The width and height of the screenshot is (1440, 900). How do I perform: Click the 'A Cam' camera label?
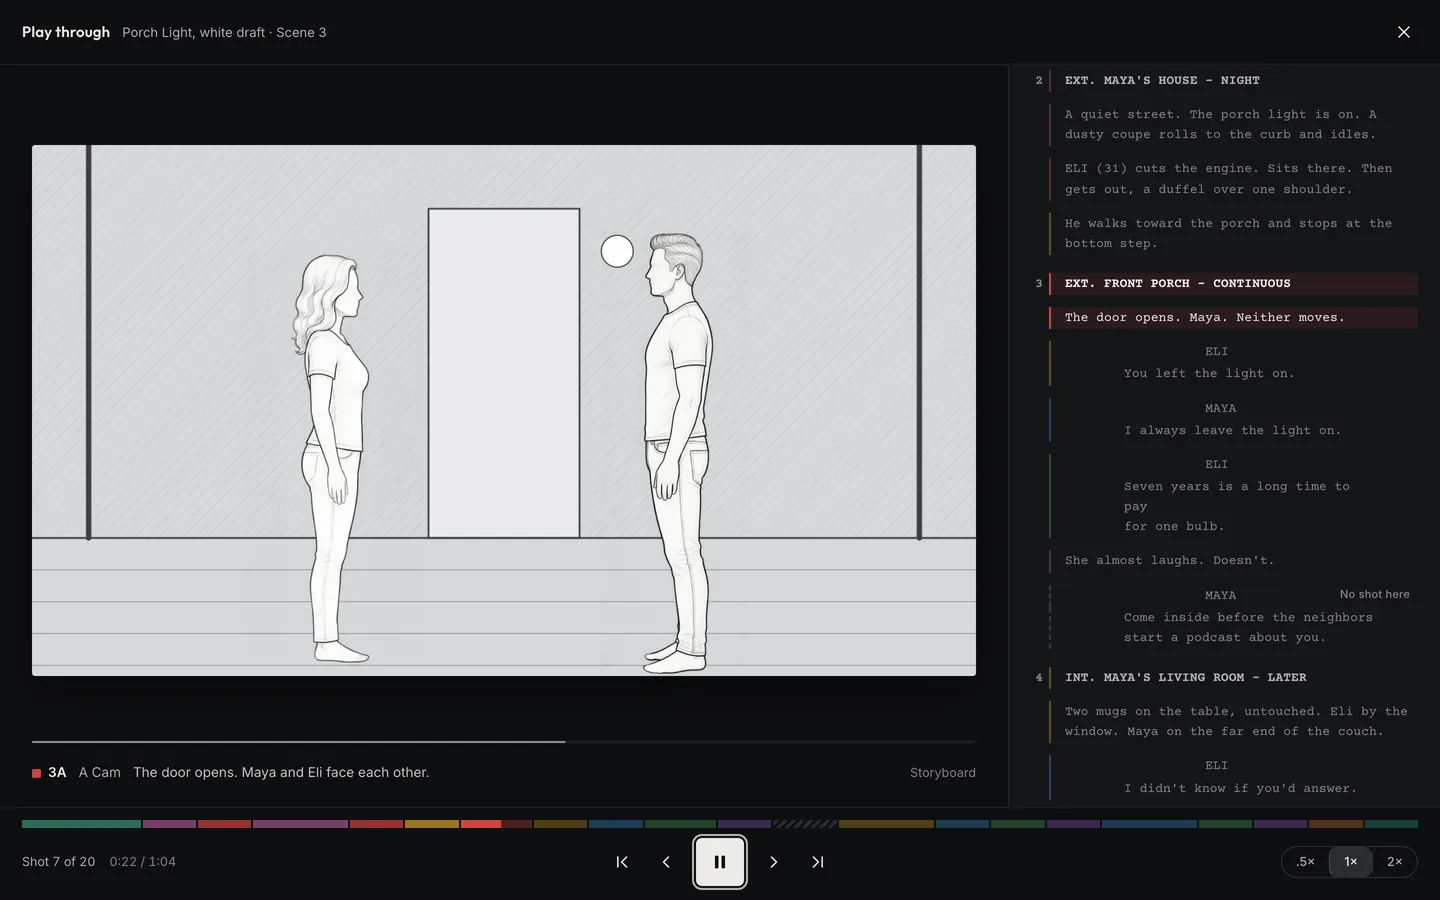pos(100,773)
